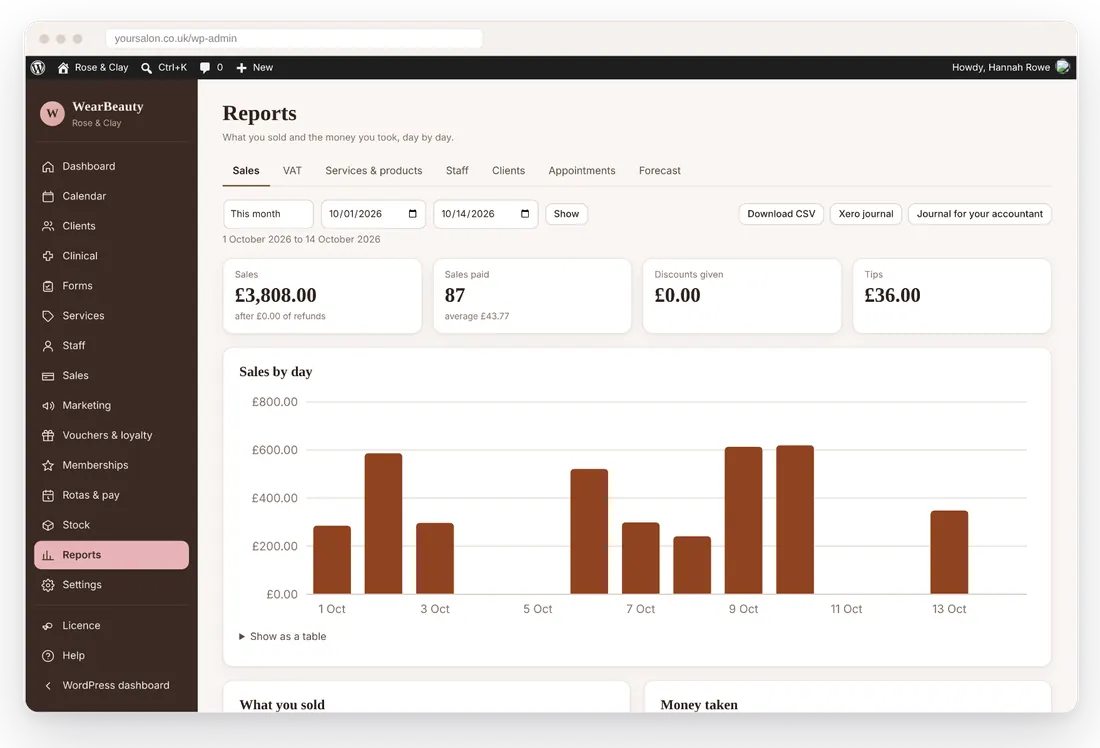Image resolution: width=1100 pixels, height=748 pixels.
Task: Click the 13 Oct sales bar
Action: tap(949, 552)
